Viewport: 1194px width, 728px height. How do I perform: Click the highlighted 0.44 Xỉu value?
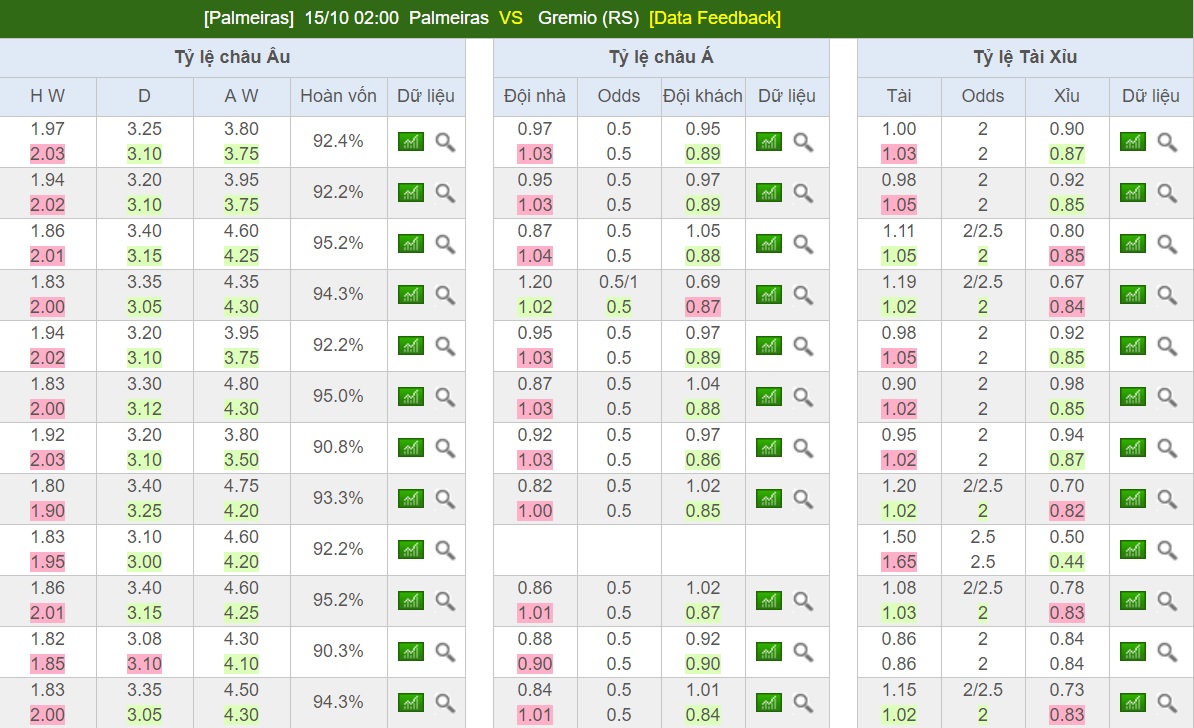click(1067, 562)
